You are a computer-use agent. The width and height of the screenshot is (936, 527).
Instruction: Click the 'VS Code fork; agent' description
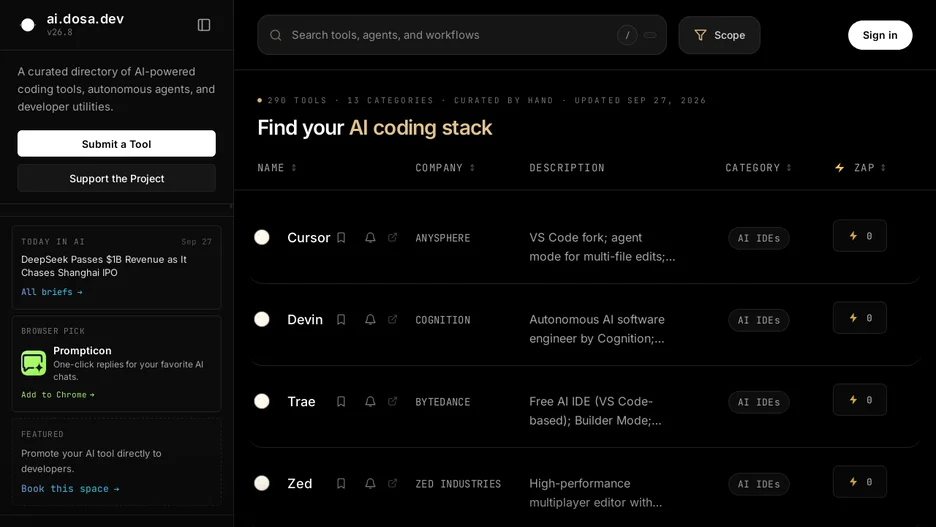click(x=602, y=246)
